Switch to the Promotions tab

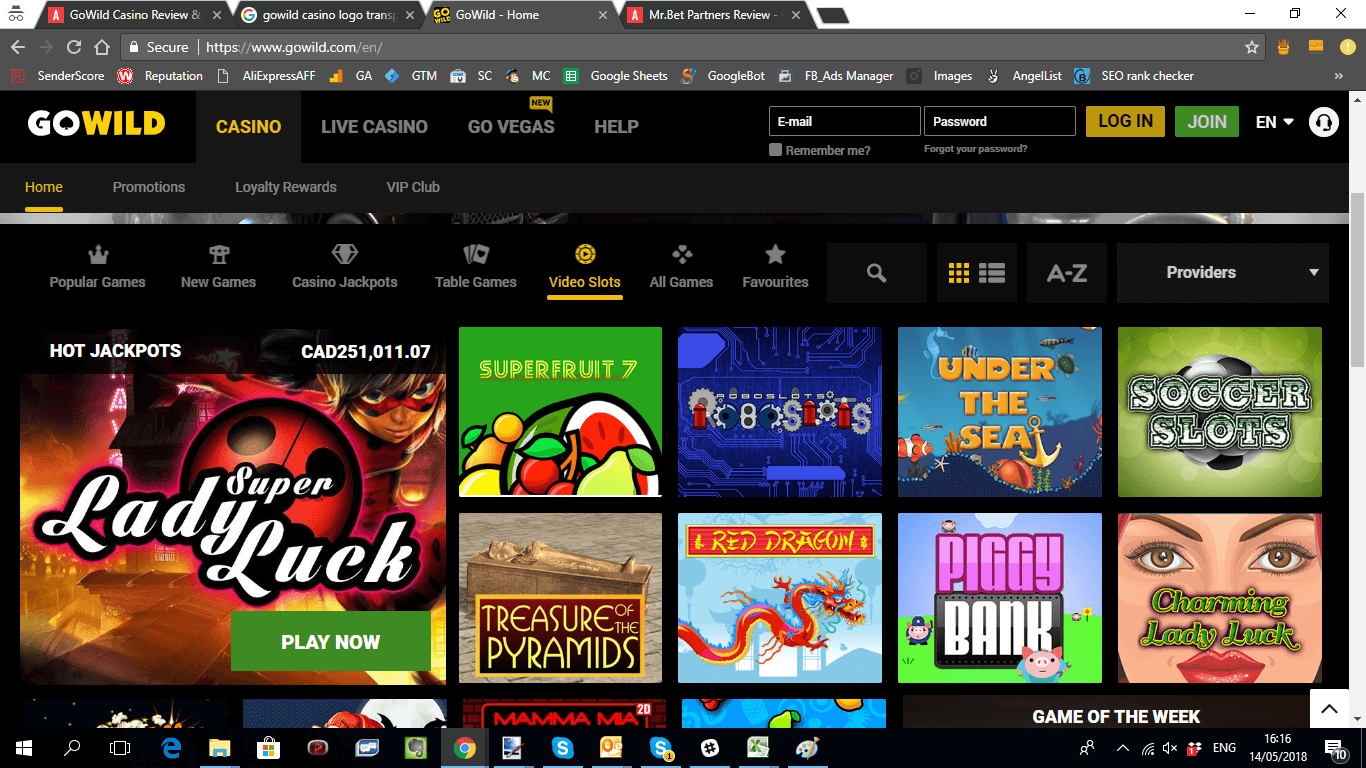[x=149, y=187]
